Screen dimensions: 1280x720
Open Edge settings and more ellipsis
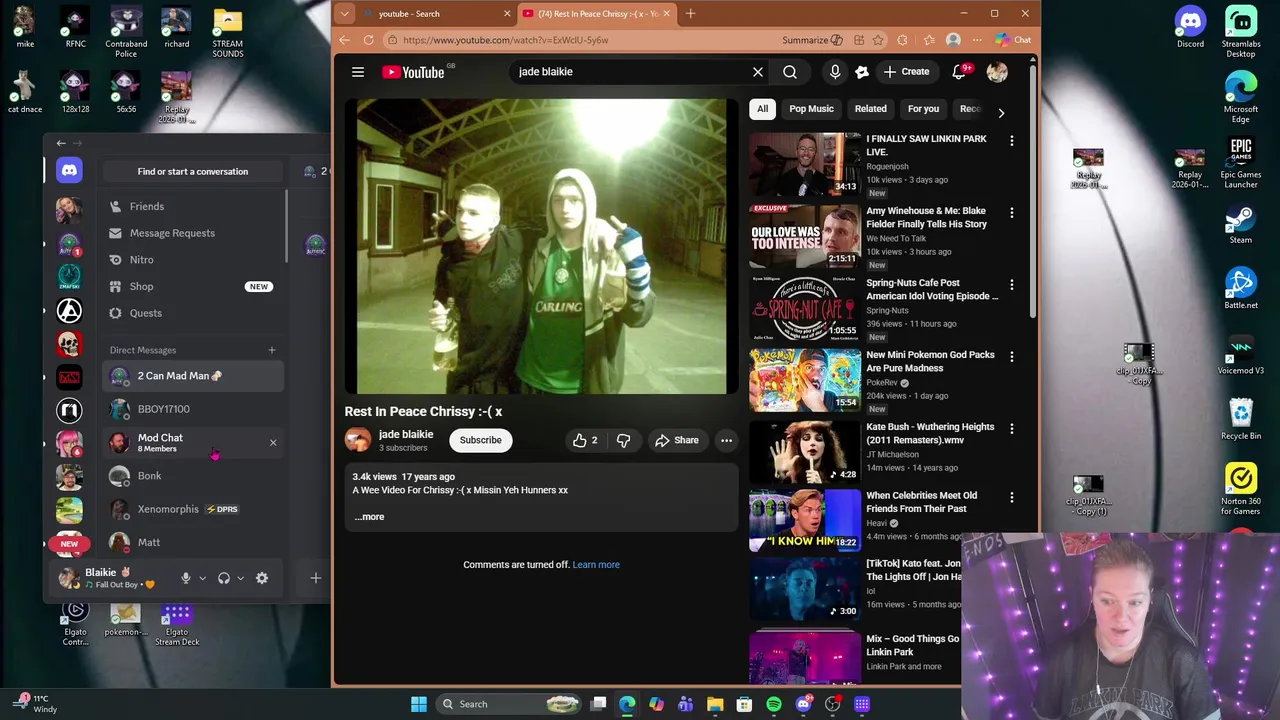(977, 40)
